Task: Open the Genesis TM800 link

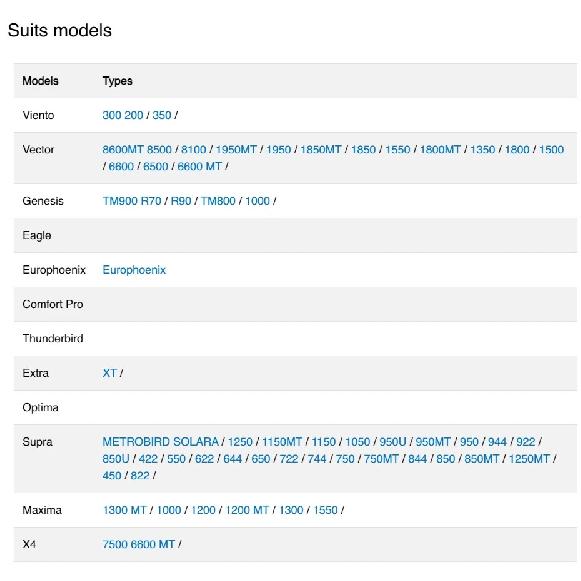Action: [218, 201]
